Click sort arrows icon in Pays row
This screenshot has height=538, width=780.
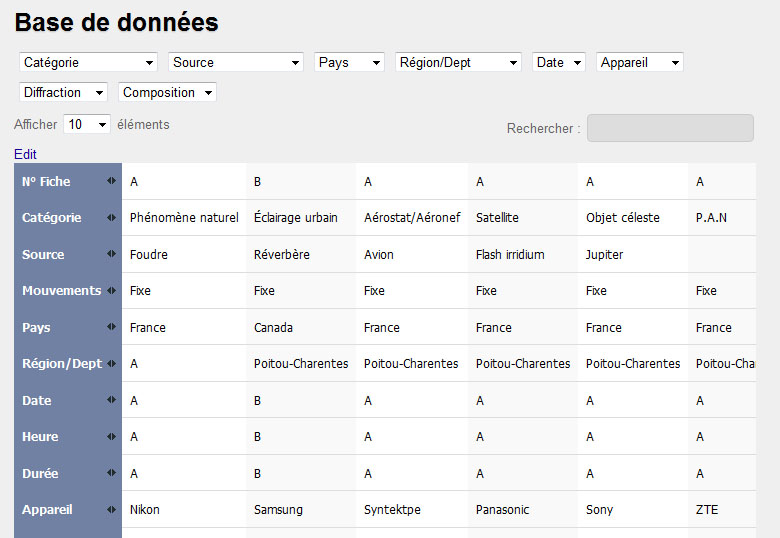tap(112, 327)
